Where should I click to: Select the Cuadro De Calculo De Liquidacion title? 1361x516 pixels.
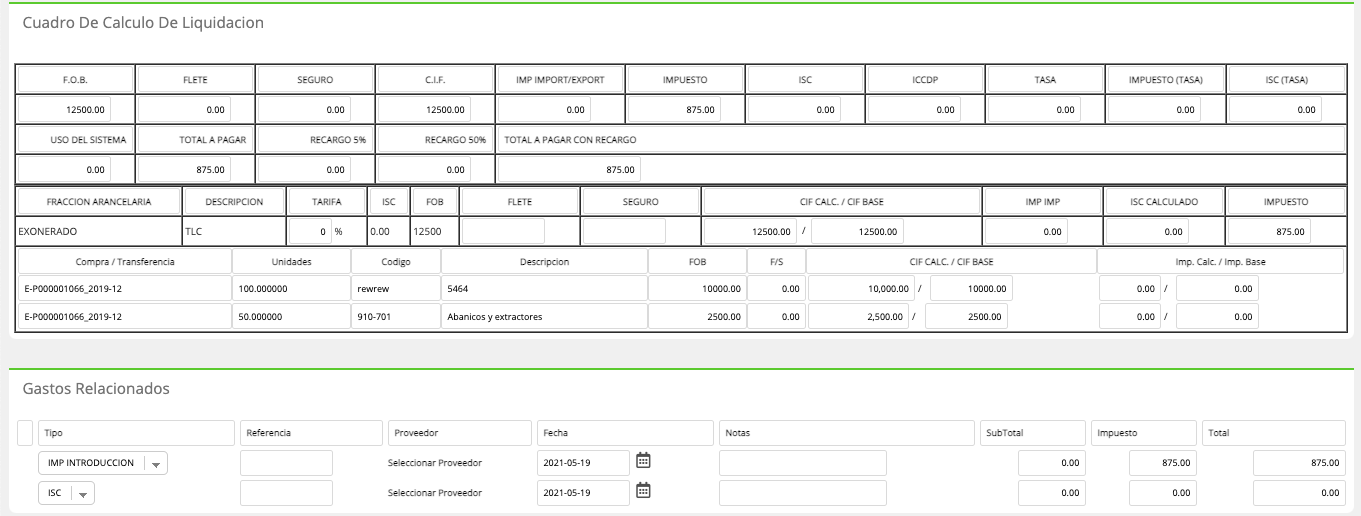(x=143, y=23)
